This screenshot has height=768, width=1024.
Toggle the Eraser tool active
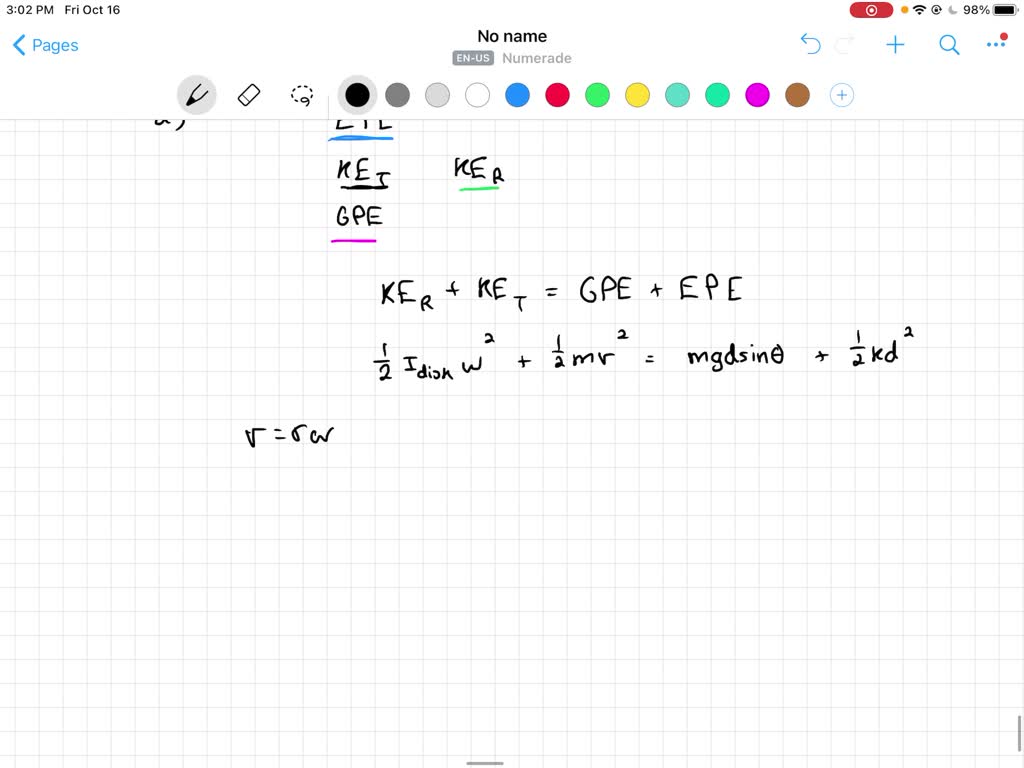click(x=248, y=94)
